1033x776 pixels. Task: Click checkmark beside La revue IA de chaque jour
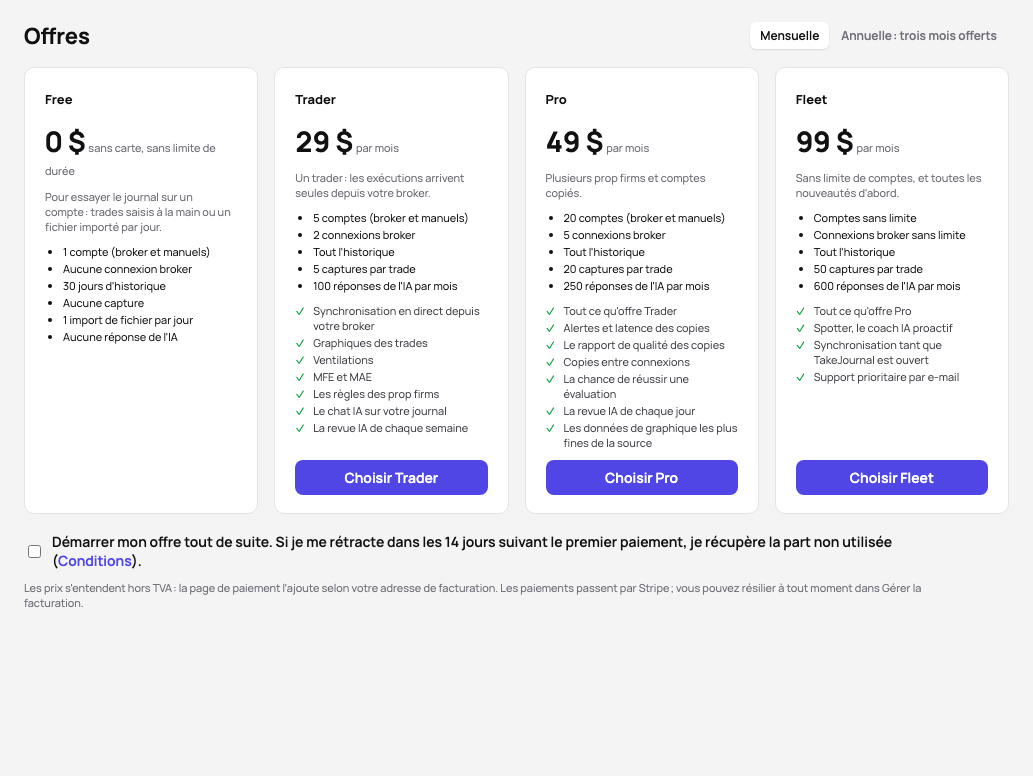tap(551, 412)
